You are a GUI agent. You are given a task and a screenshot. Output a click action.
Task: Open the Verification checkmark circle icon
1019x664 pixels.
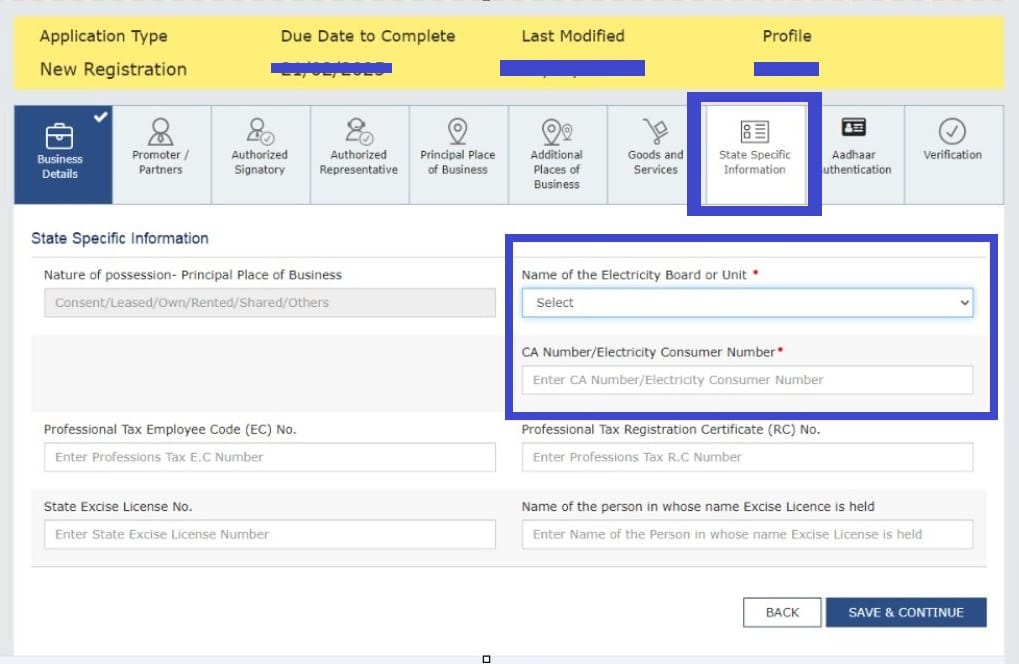[x=952, y=132]
